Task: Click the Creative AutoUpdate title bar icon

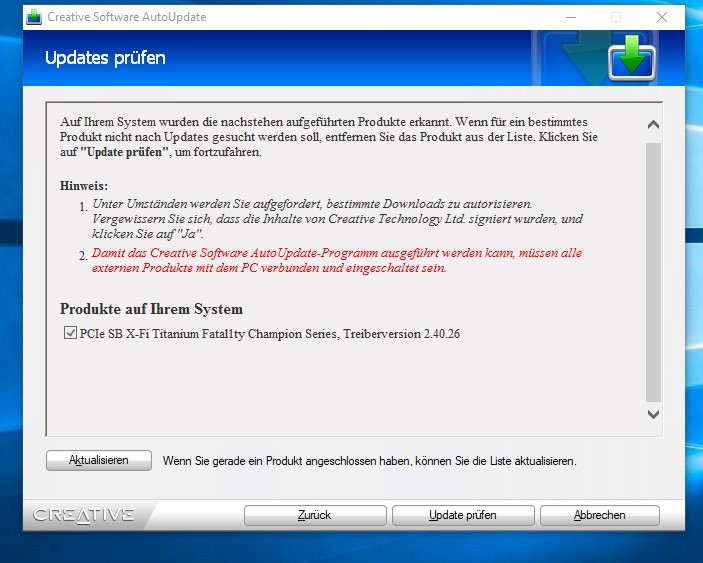Action: tap(34, 17)
